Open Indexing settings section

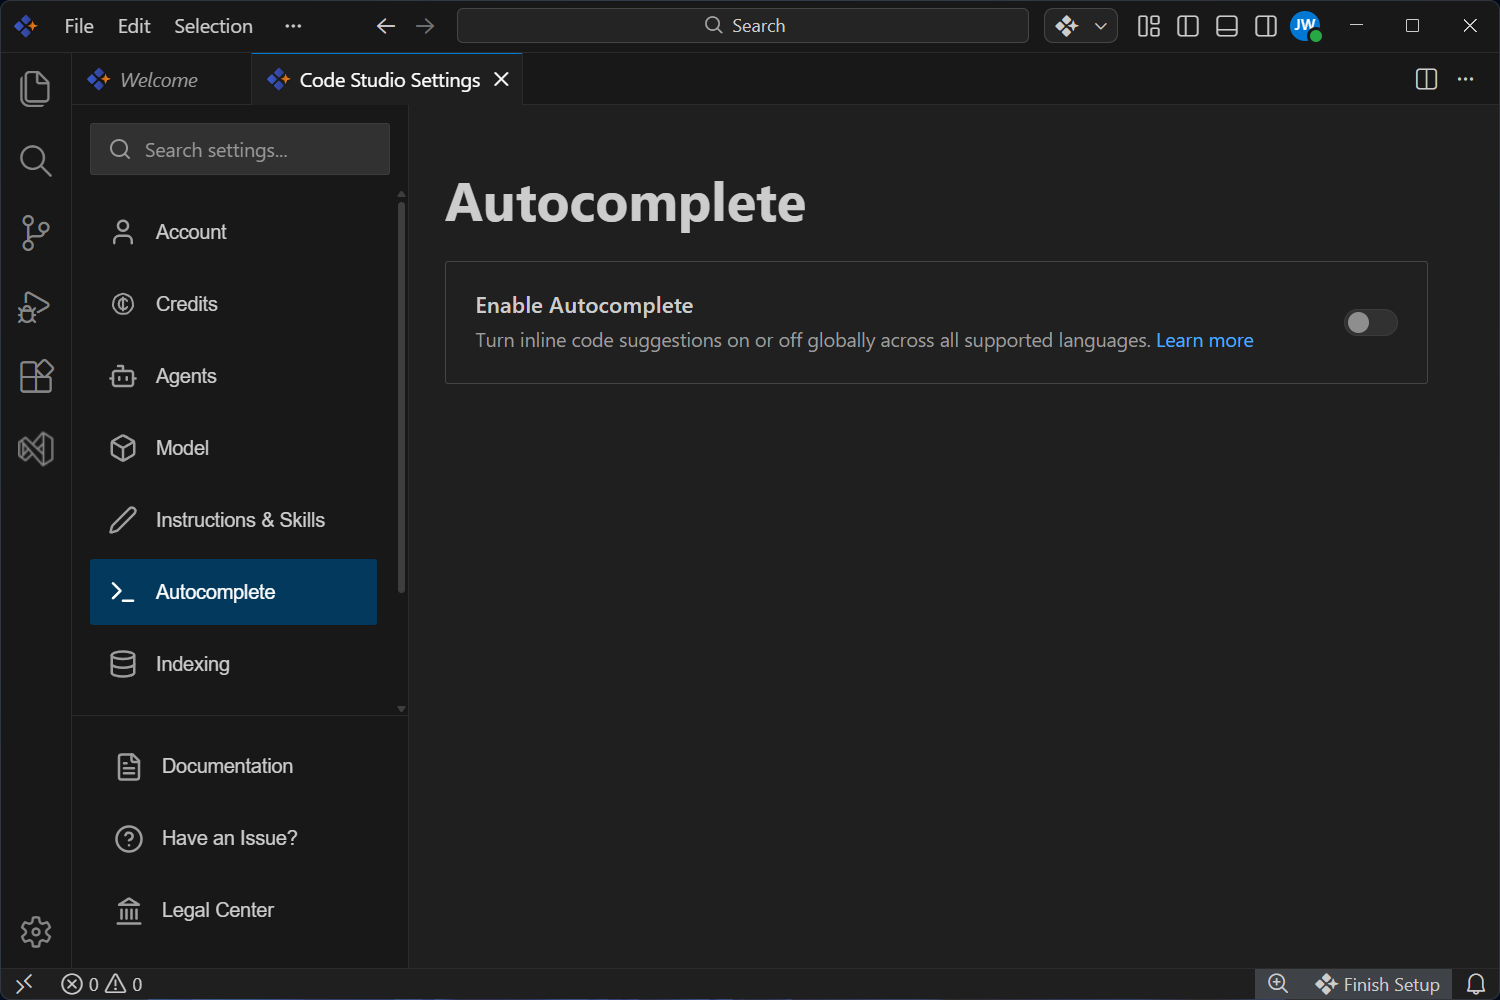pyautogui.click(x=233, y=664)
